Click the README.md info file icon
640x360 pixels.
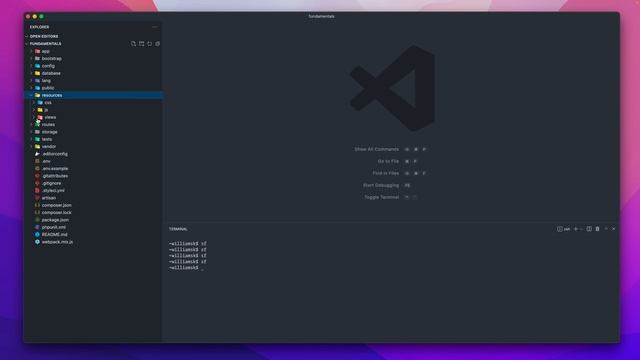37,235
